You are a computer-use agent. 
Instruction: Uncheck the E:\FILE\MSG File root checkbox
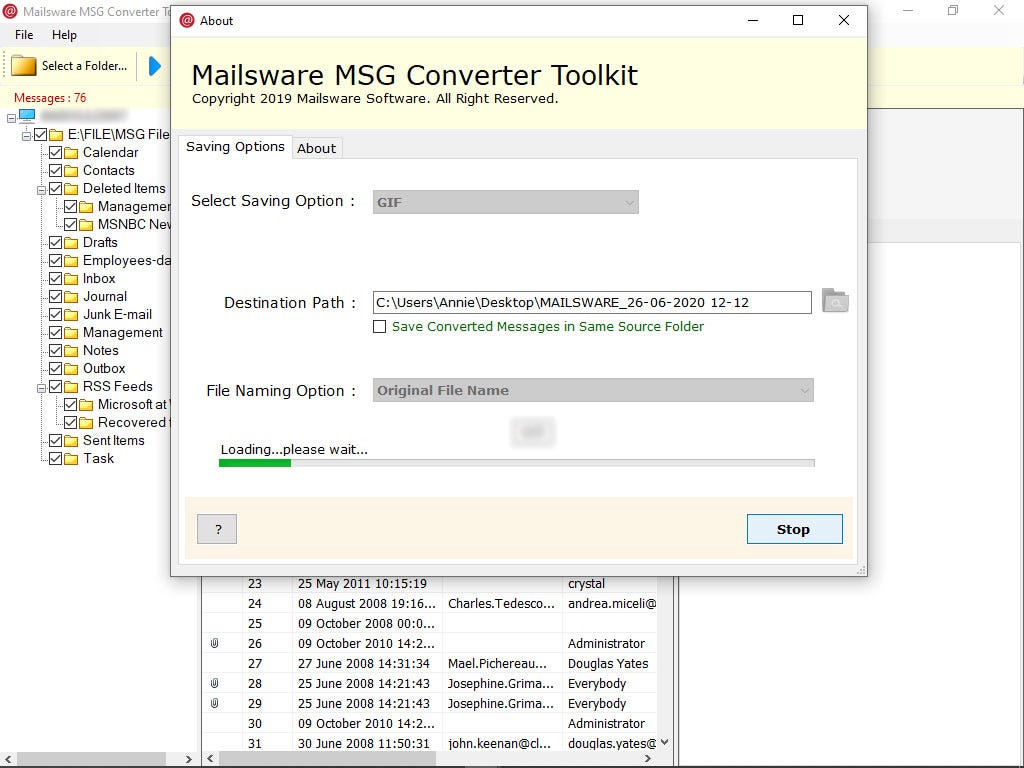click(x=40, y=135)
